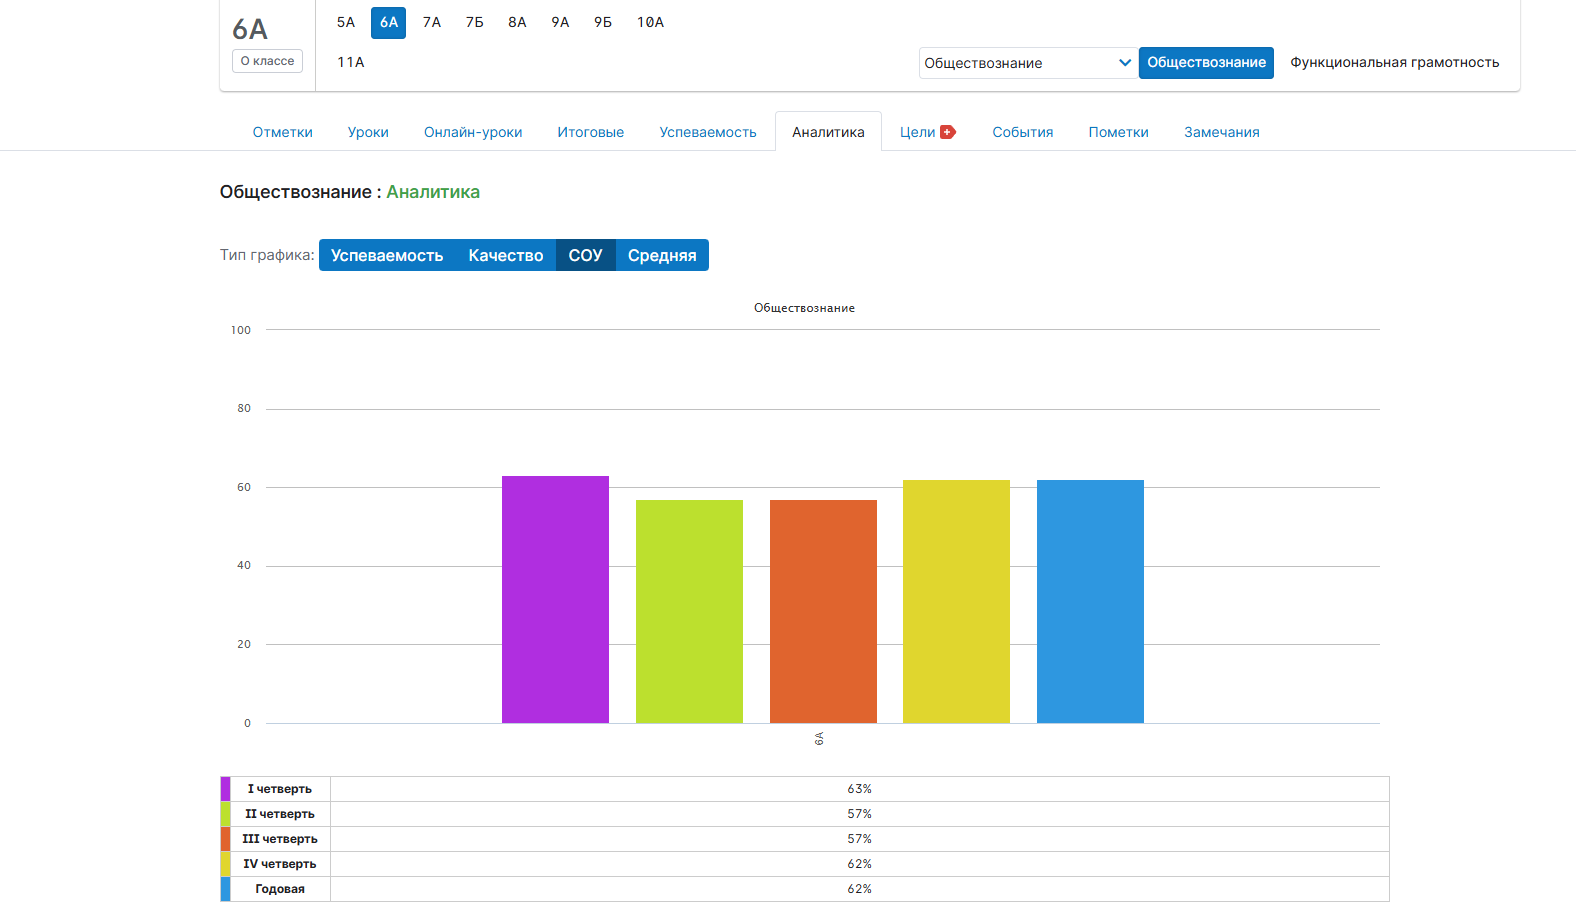
Task: Select the Средняя chart type
Action: point(661,256)
